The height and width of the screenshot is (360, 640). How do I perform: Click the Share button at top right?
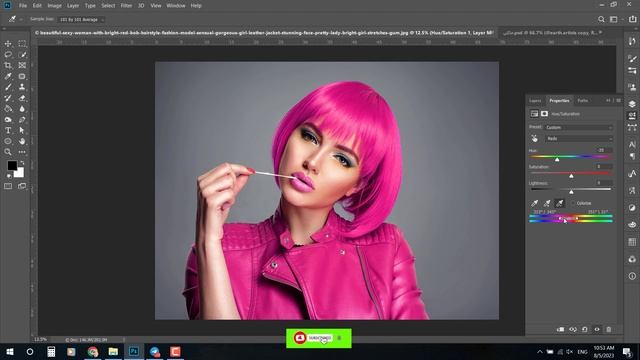[x=633, y=19]
